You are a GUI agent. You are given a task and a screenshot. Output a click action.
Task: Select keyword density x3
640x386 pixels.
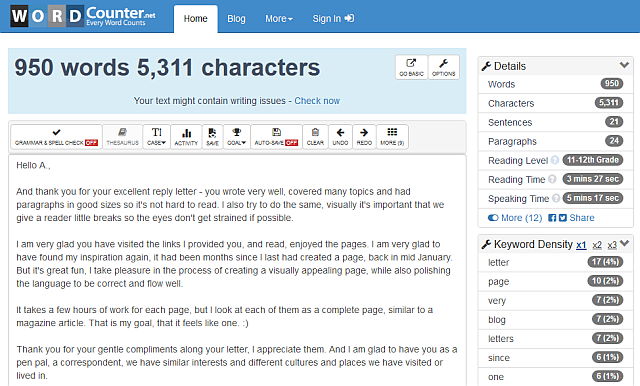click(612, 245)
